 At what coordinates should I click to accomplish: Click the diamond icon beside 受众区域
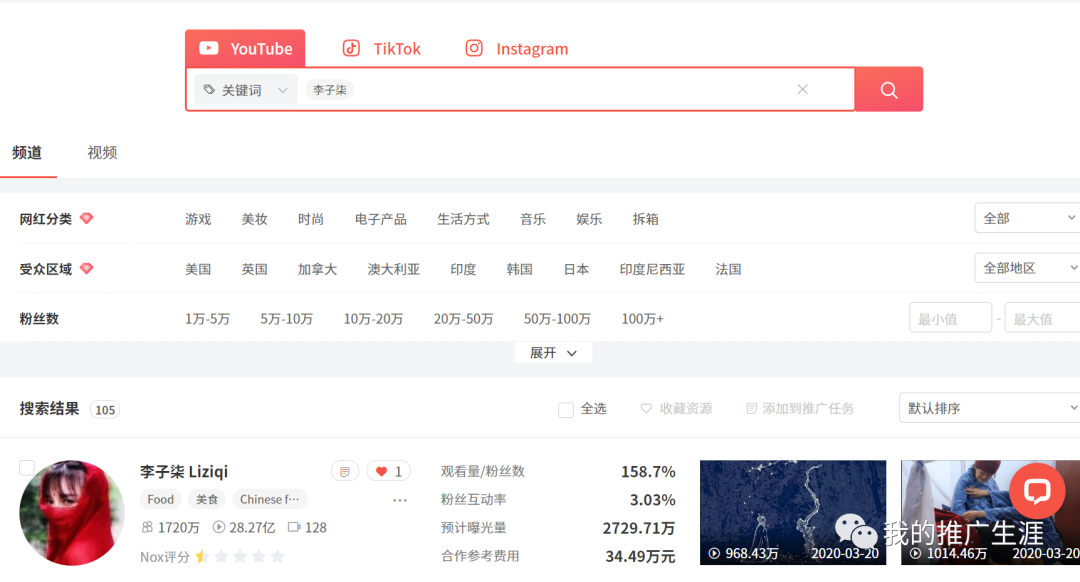[x=86, y=268]
